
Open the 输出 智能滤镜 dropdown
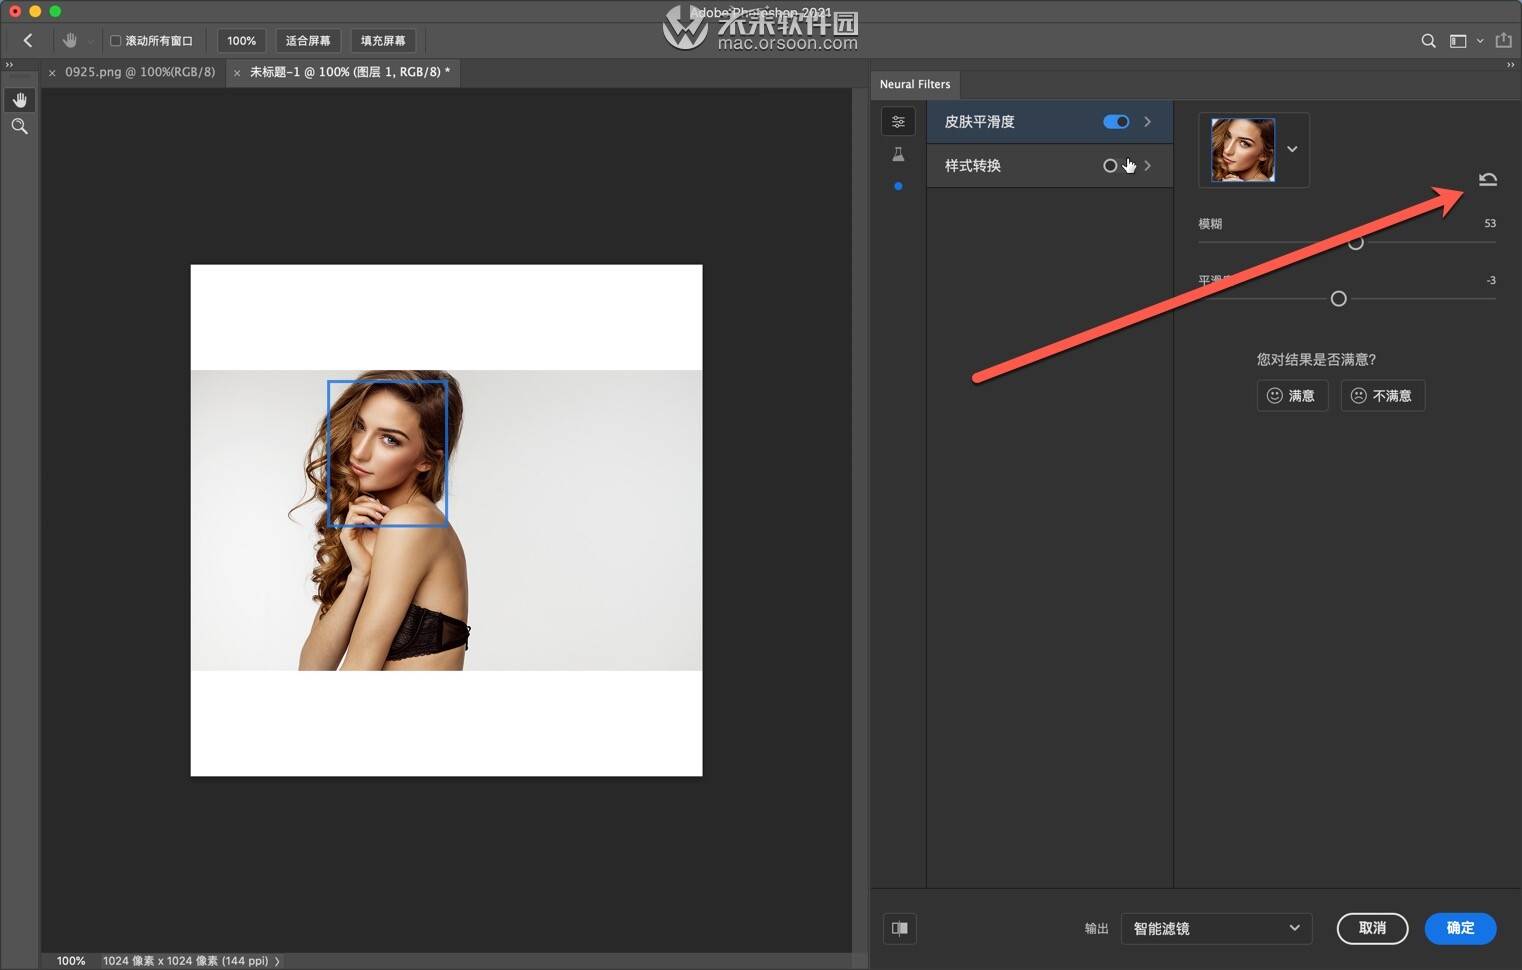coord(1216,928)
